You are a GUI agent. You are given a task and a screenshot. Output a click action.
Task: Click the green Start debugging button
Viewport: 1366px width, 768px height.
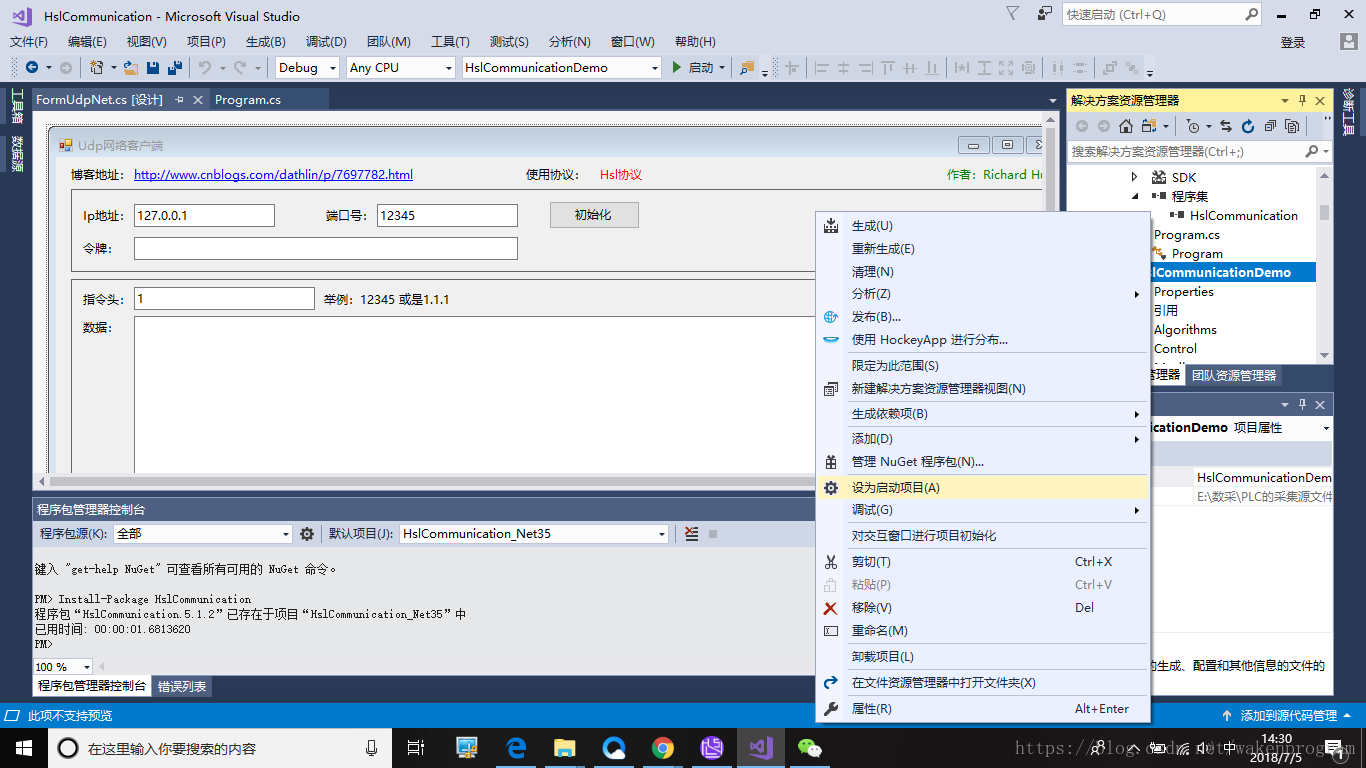(x=677, y=68)
